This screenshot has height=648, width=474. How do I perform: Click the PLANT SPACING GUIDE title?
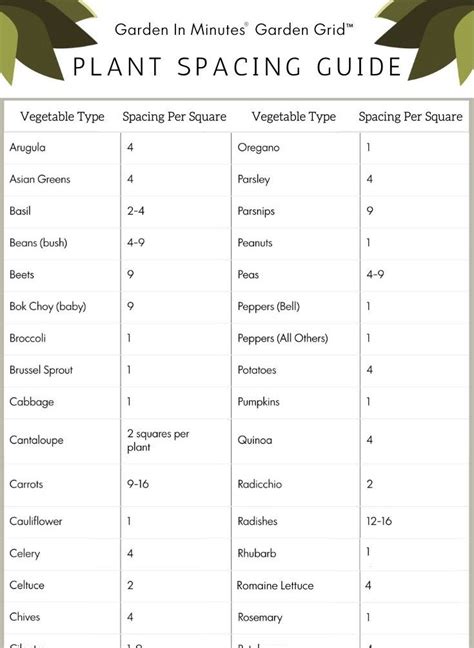(237, 67)
